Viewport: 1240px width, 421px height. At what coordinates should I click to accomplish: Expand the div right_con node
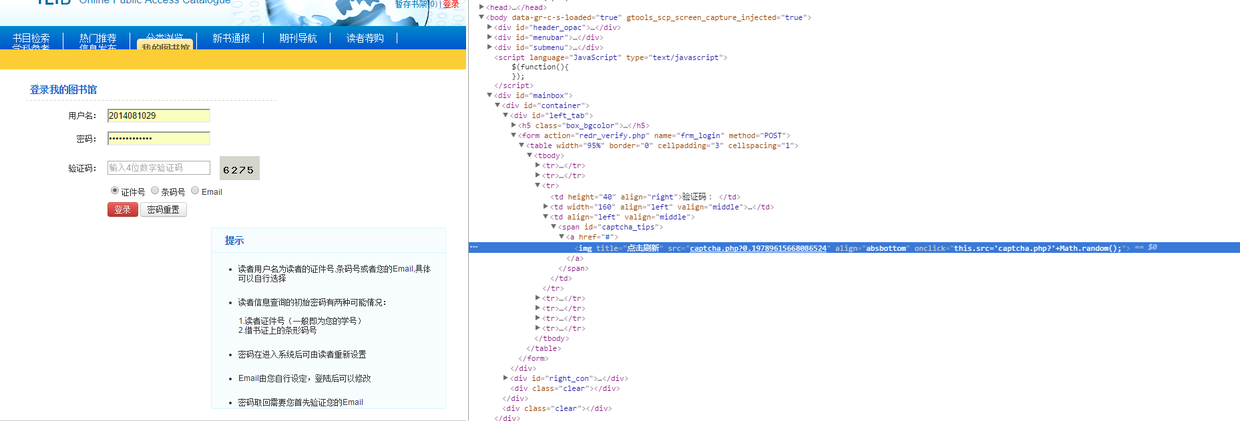pyautogui.click(x=506, y=378)
